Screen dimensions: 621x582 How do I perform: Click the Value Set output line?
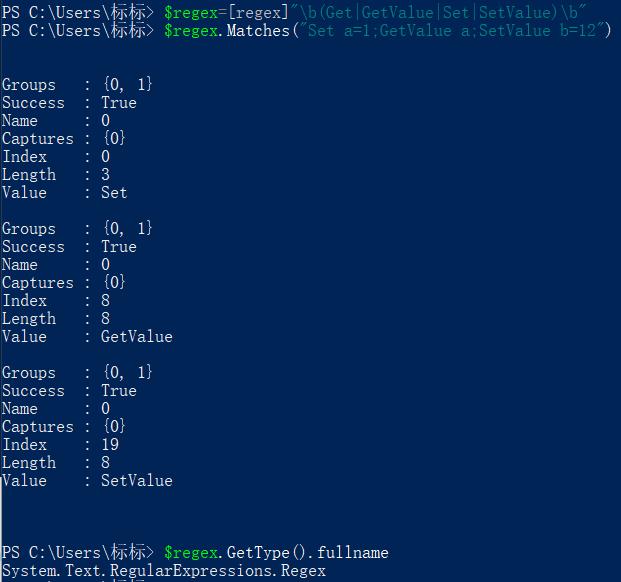[65, 193]
